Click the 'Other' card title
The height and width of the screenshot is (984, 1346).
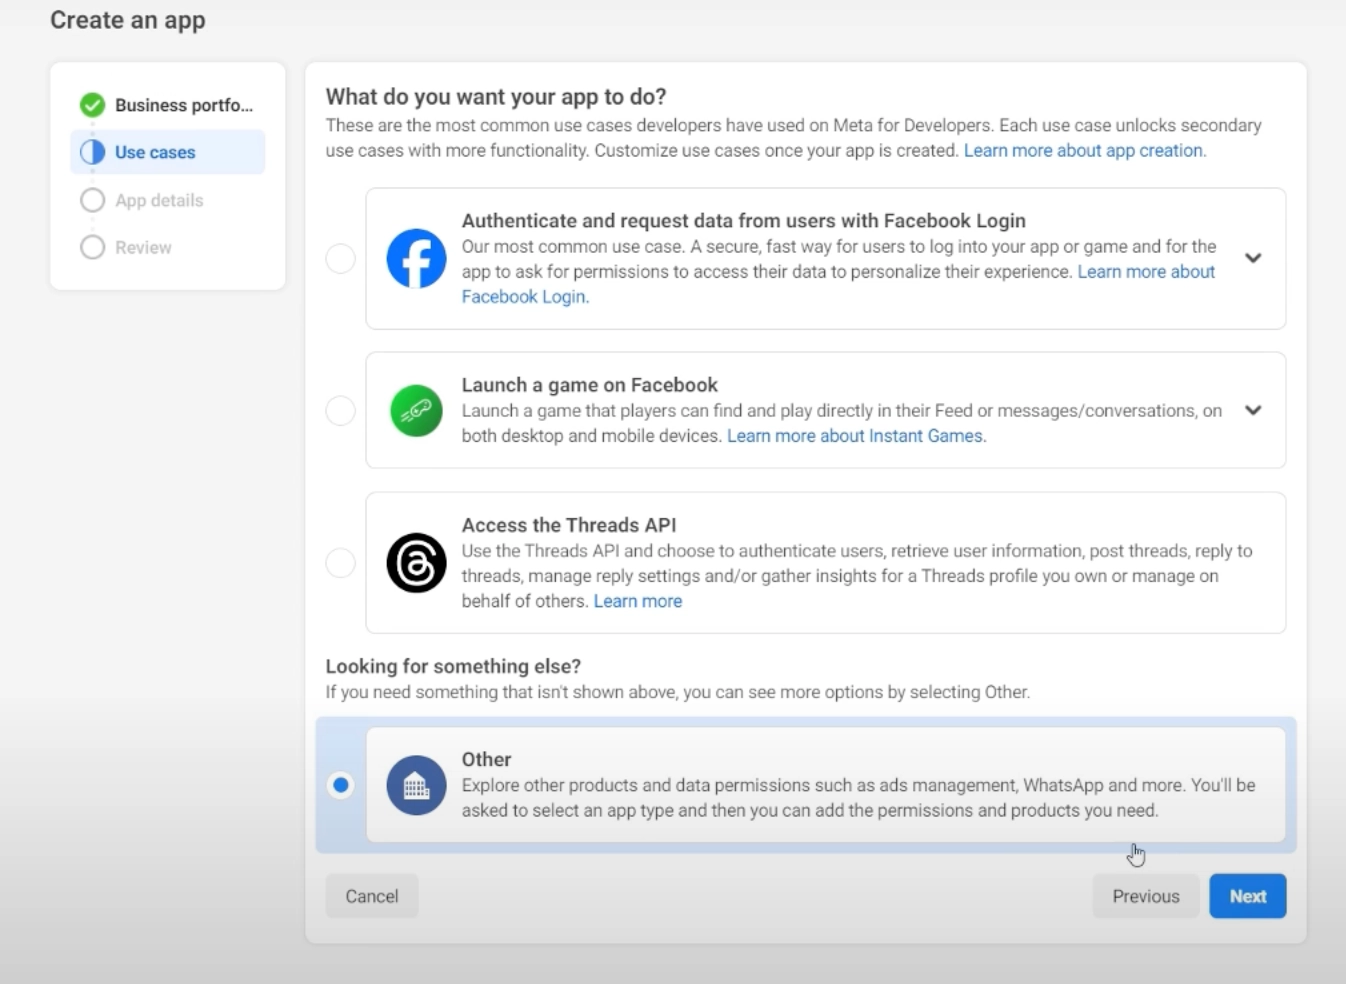click(486, 759)
